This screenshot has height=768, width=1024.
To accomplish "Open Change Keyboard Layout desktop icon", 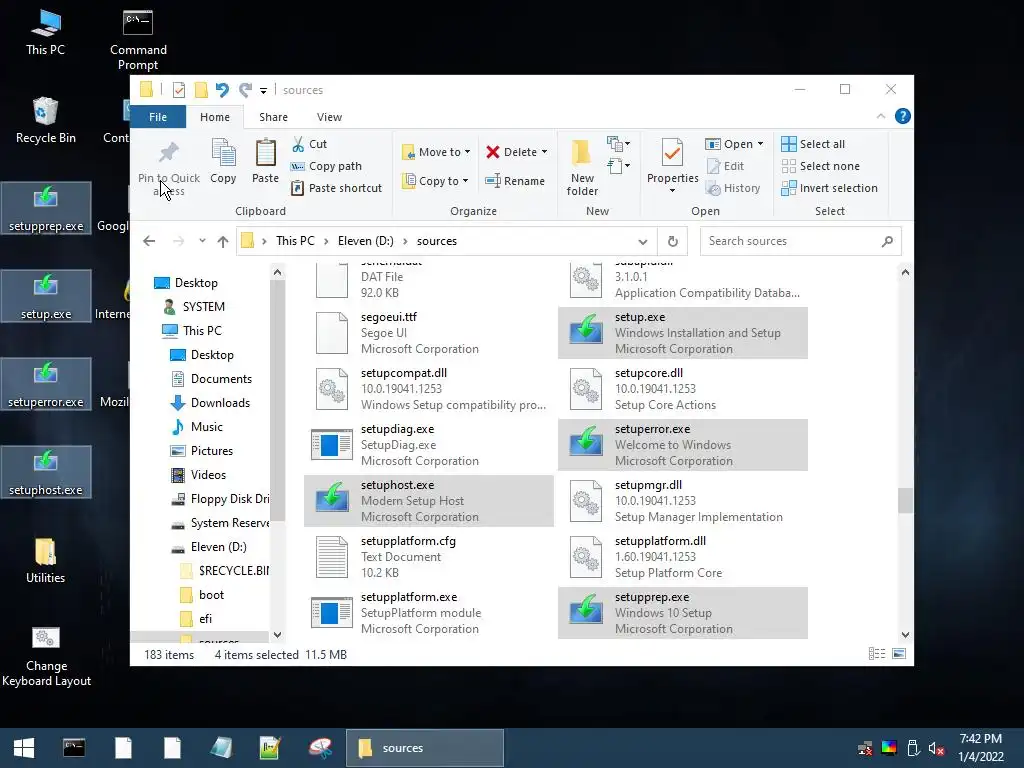I will [46, 656].
